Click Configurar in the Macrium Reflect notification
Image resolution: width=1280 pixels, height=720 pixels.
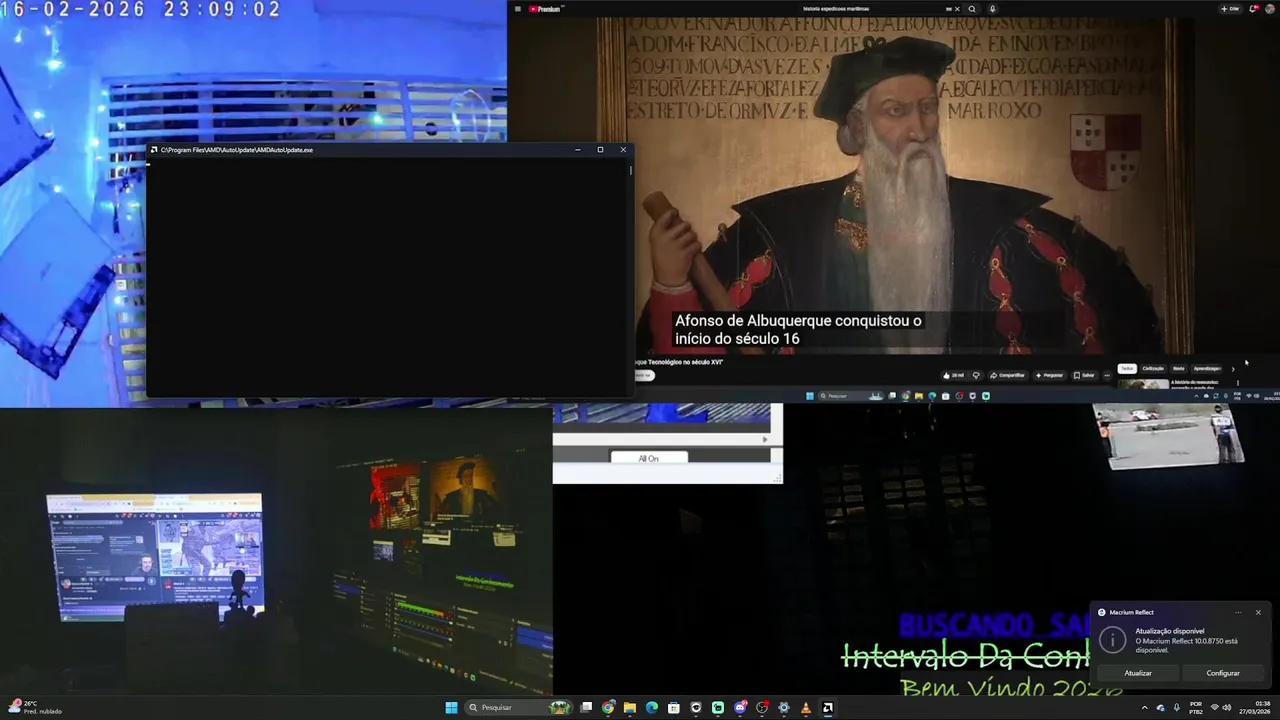click(x=1223, y=673)
